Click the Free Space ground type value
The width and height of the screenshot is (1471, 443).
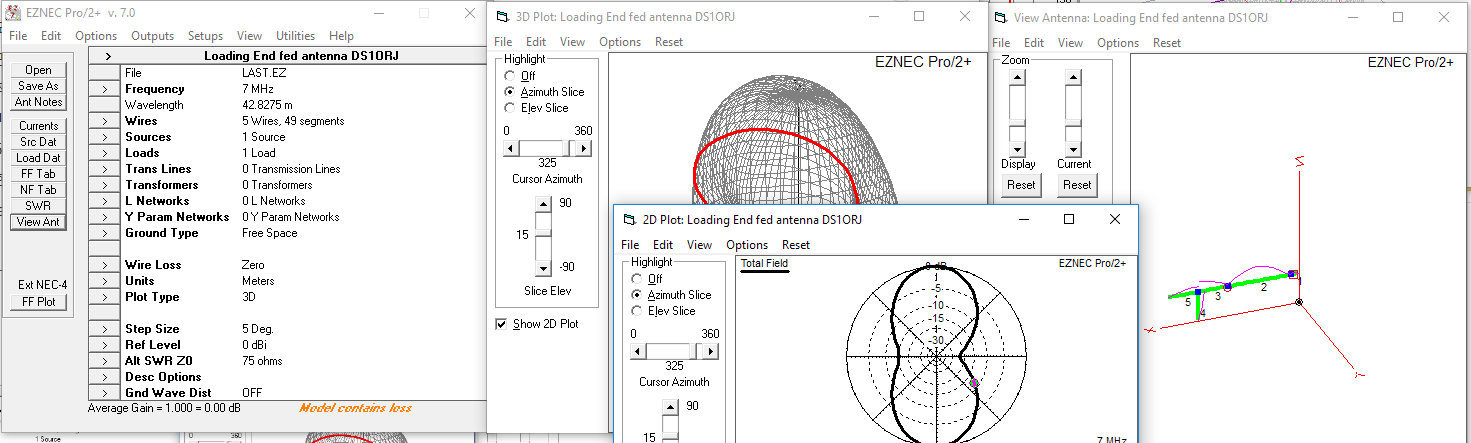pyautogui.click(x=270, y=233)
